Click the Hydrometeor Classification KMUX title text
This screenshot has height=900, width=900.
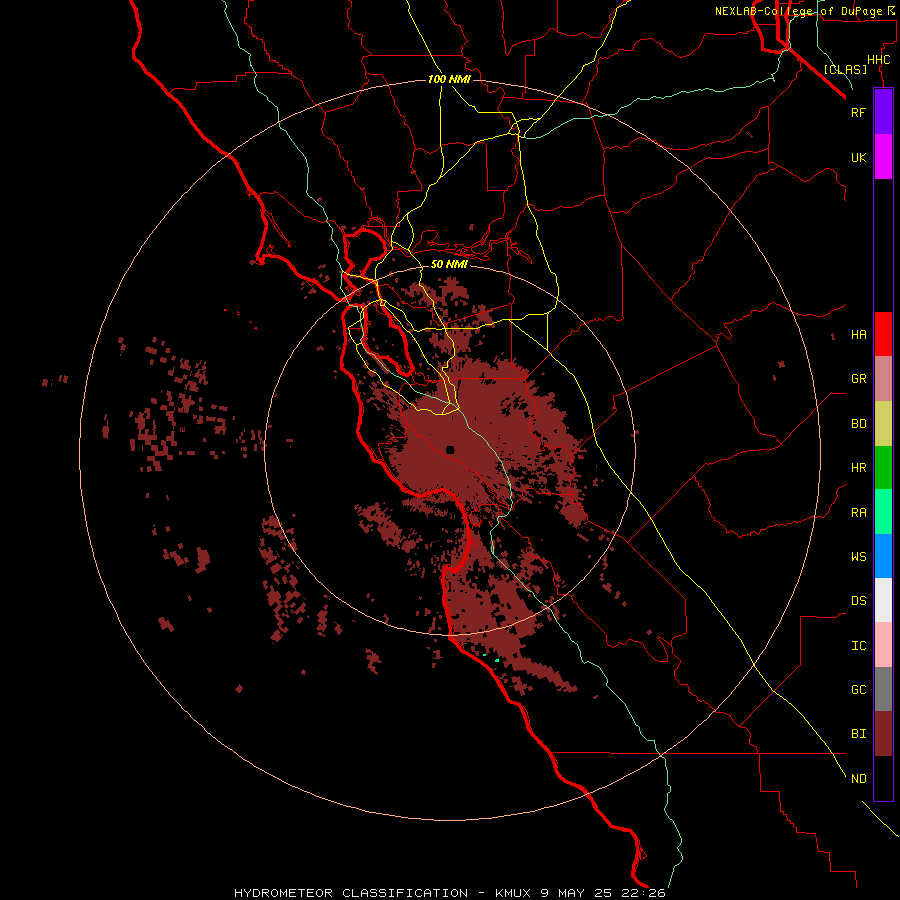point(449,893)
